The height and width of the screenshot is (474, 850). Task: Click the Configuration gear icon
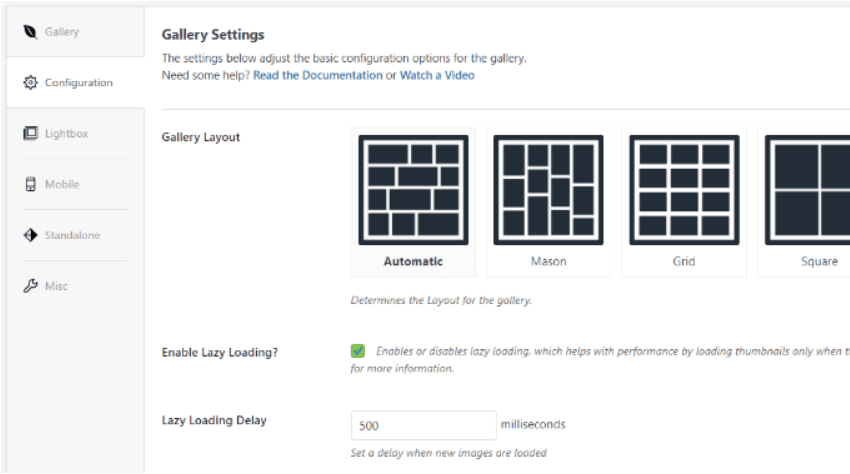point(30,83)
